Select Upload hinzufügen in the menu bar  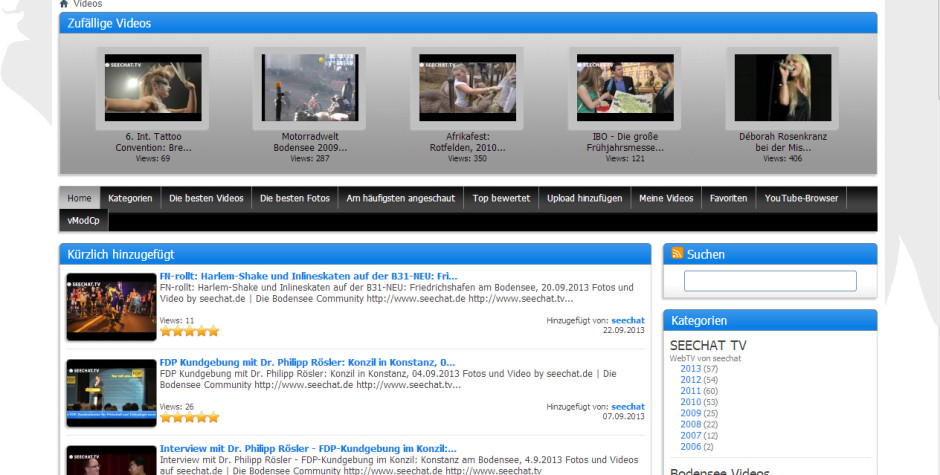click(585, 198)
